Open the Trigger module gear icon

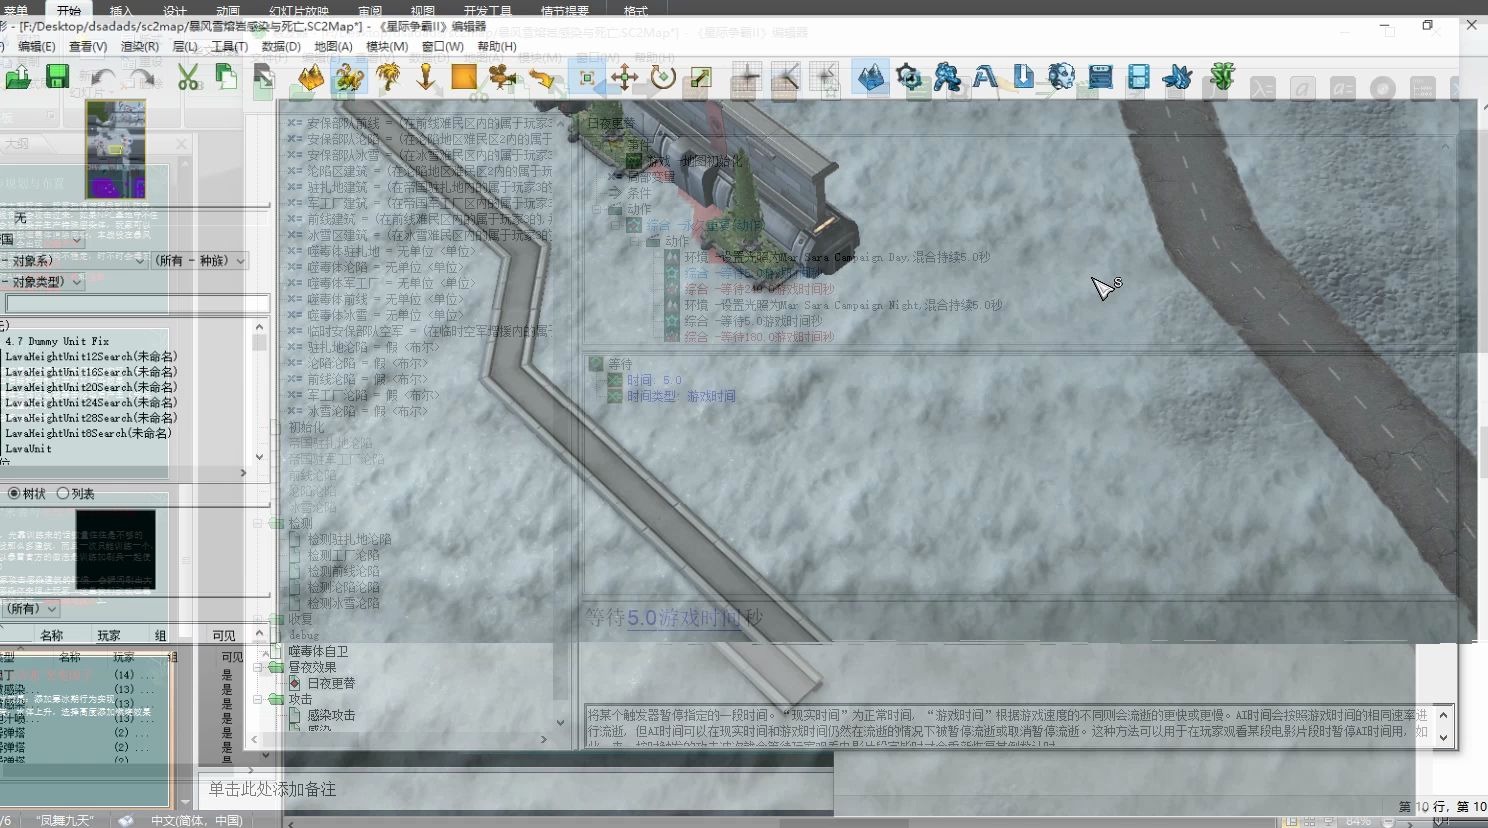910,77
